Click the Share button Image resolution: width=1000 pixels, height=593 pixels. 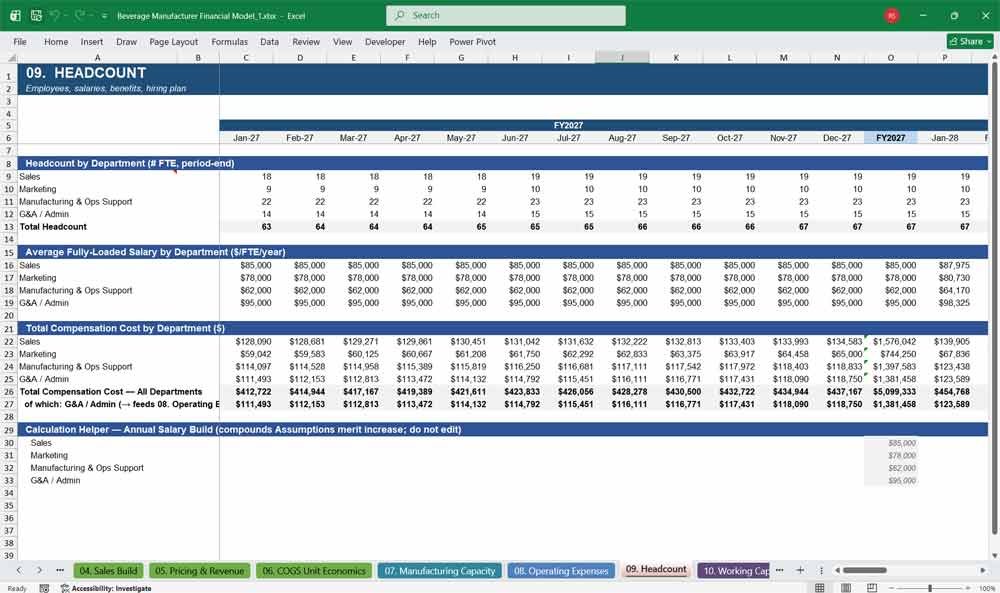[x=970, y=41]
